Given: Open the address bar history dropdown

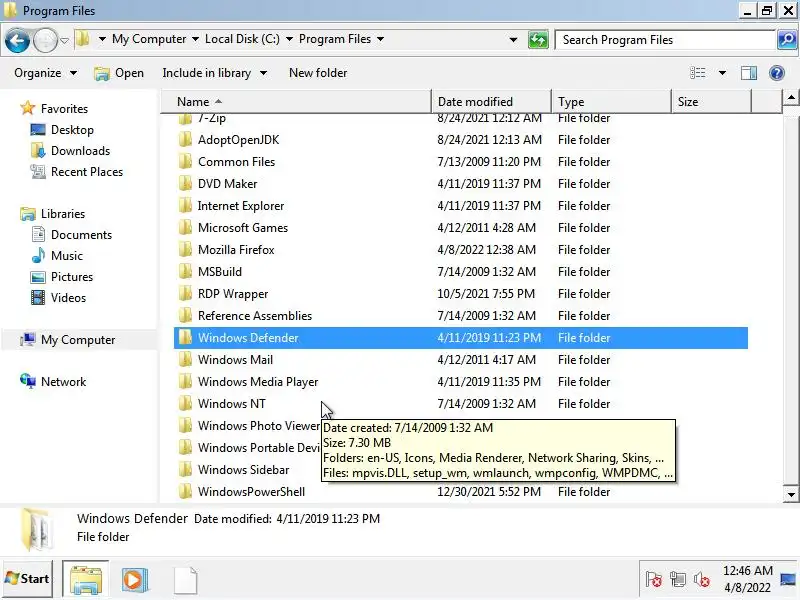Looking at the screenshot, I should [x=513, y=40].
